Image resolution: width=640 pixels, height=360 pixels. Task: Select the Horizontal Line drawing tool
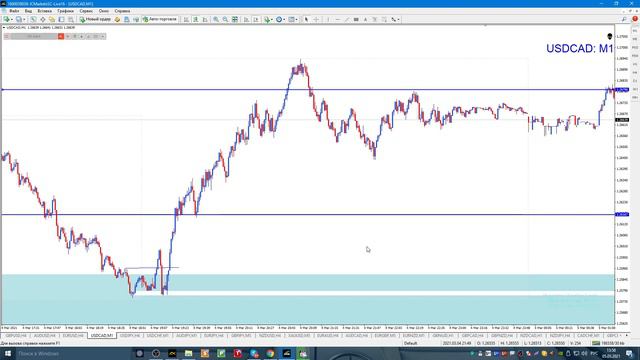338,19
